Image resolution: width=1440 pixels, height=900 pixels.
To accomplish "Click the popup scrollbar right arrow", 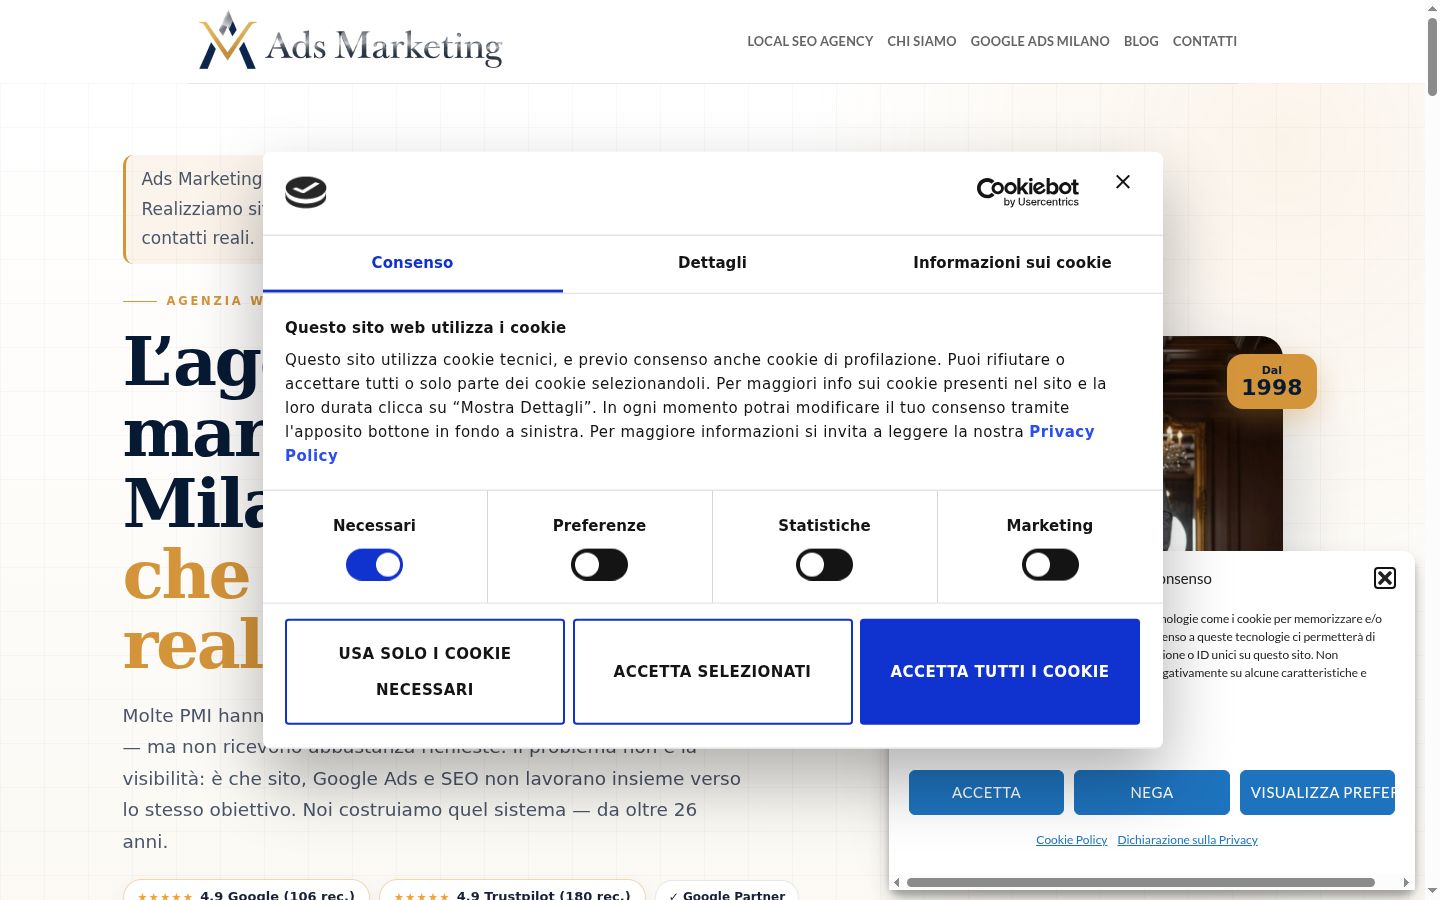I will [1406, 882].
